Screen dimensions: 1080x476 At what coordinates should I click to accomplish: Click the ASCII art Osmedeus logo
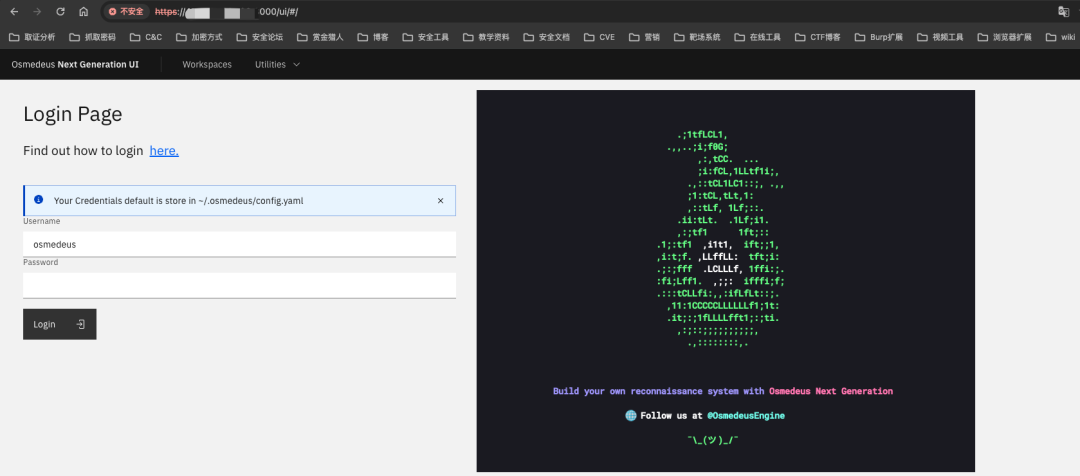tap(721, 238)
